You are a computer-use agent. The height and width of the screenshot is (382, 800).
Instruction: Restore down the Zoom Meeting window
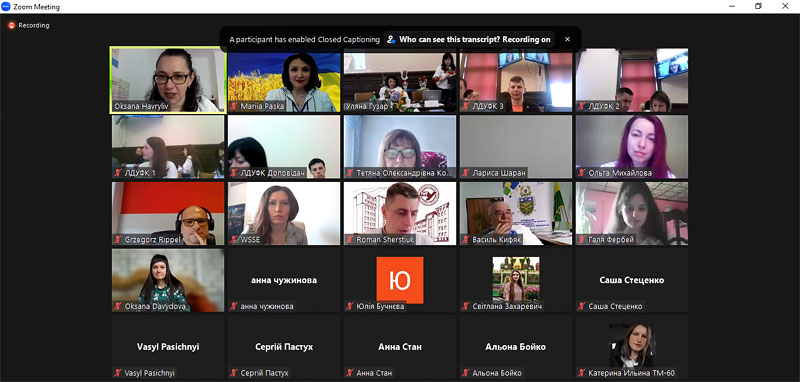758,6
